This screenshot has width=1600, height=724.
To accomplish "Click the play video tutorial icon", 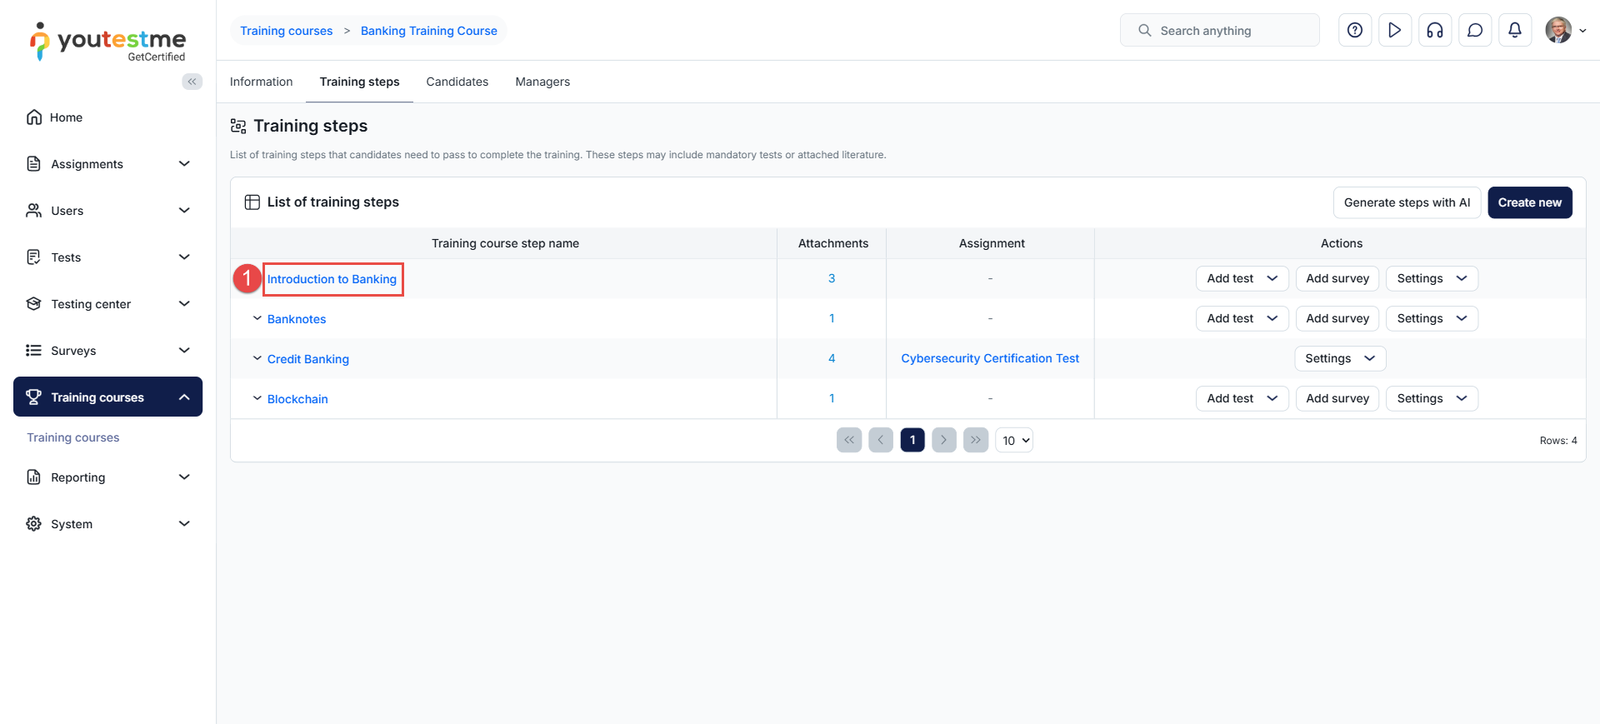I will [1394, 31].
